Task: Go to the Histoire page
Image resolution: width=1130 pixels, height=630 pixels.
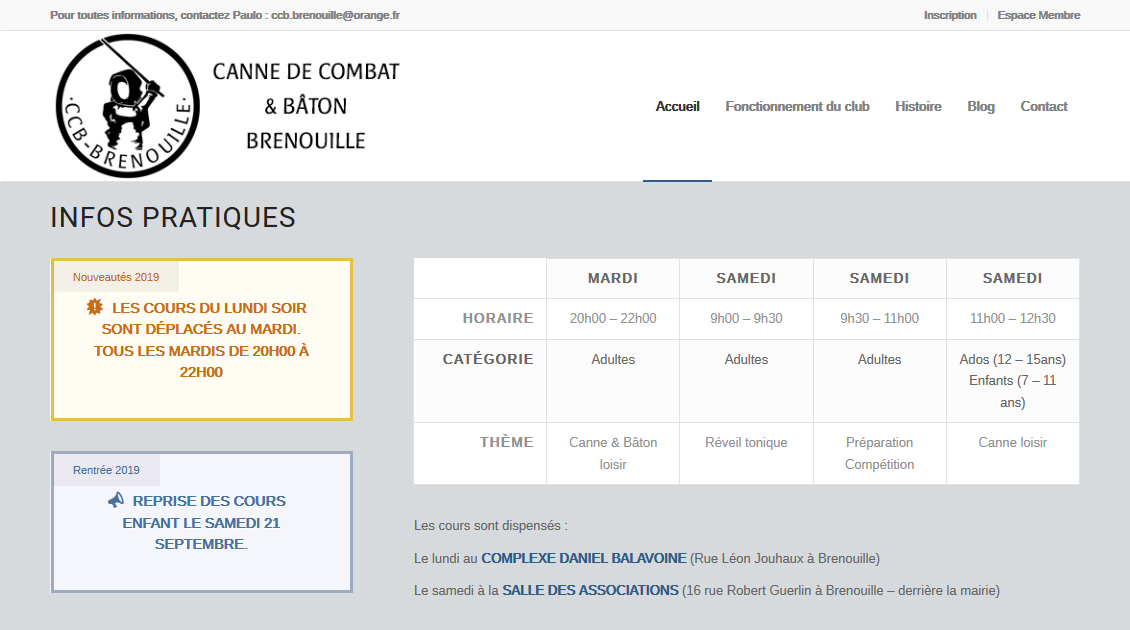Action: (917, 106)
